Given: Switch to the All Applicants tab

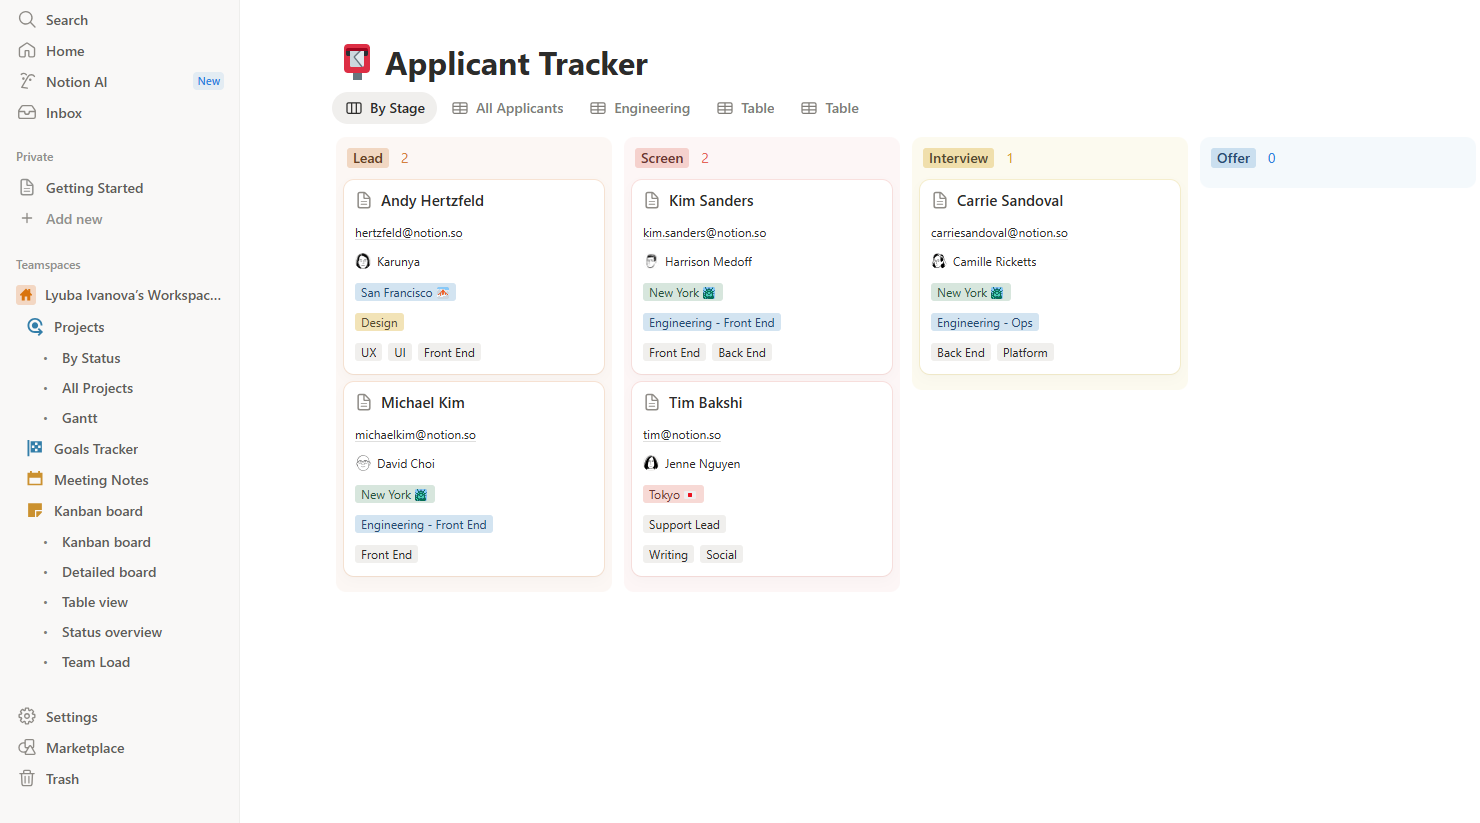Looking at the screenshot, I should (x=508, y=108).
